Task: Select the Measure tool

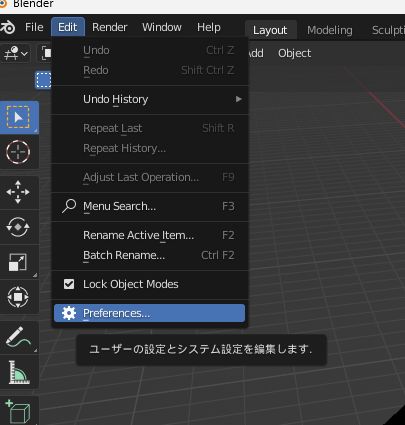Action: click(x=18, y=372)
